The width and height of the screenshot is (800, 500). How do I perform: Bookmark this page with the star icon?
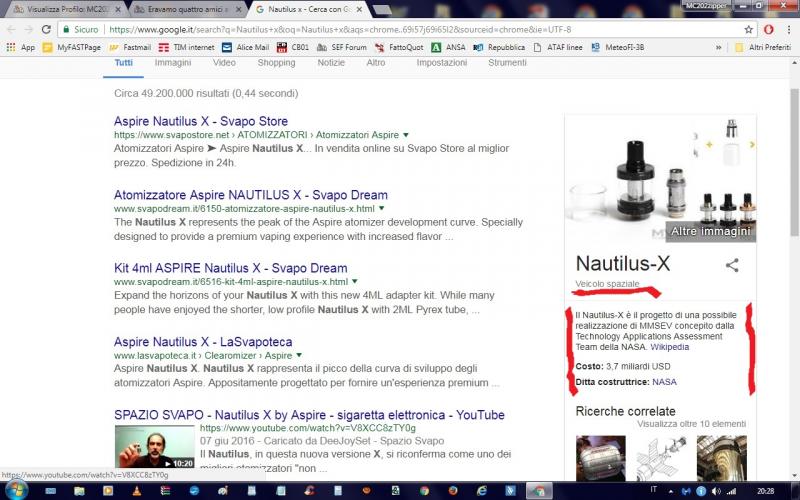[x=748, y=30]
